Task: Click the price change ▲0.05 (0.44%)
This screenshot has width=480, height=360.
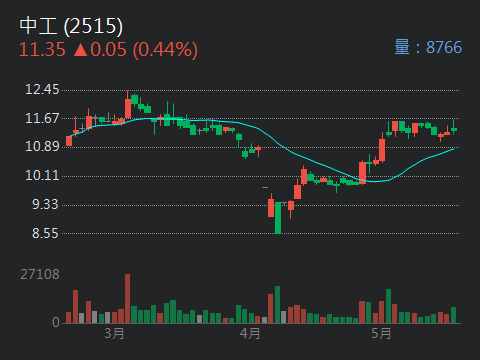Action: (136, 50)
